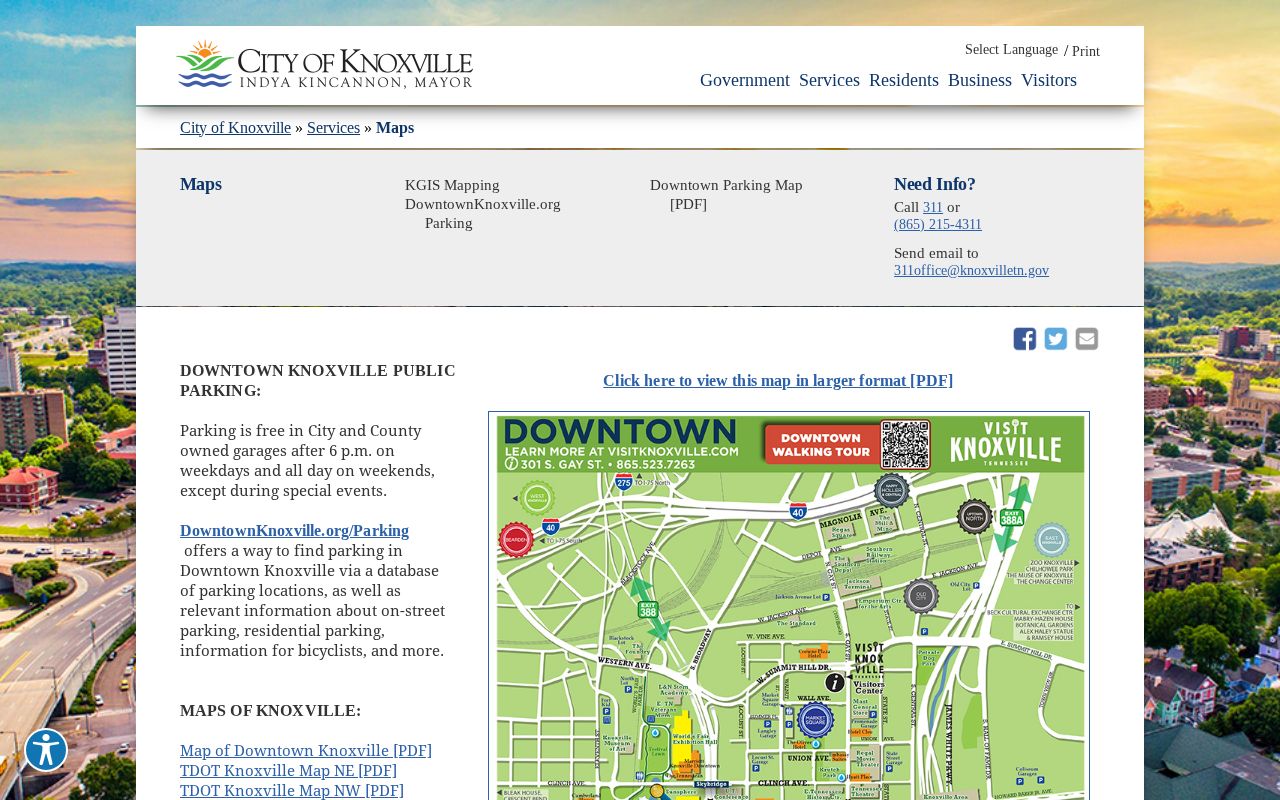Screen dimensions: 1280x800
Task: Share page on Facebook icon
Action: [1025, 339]
